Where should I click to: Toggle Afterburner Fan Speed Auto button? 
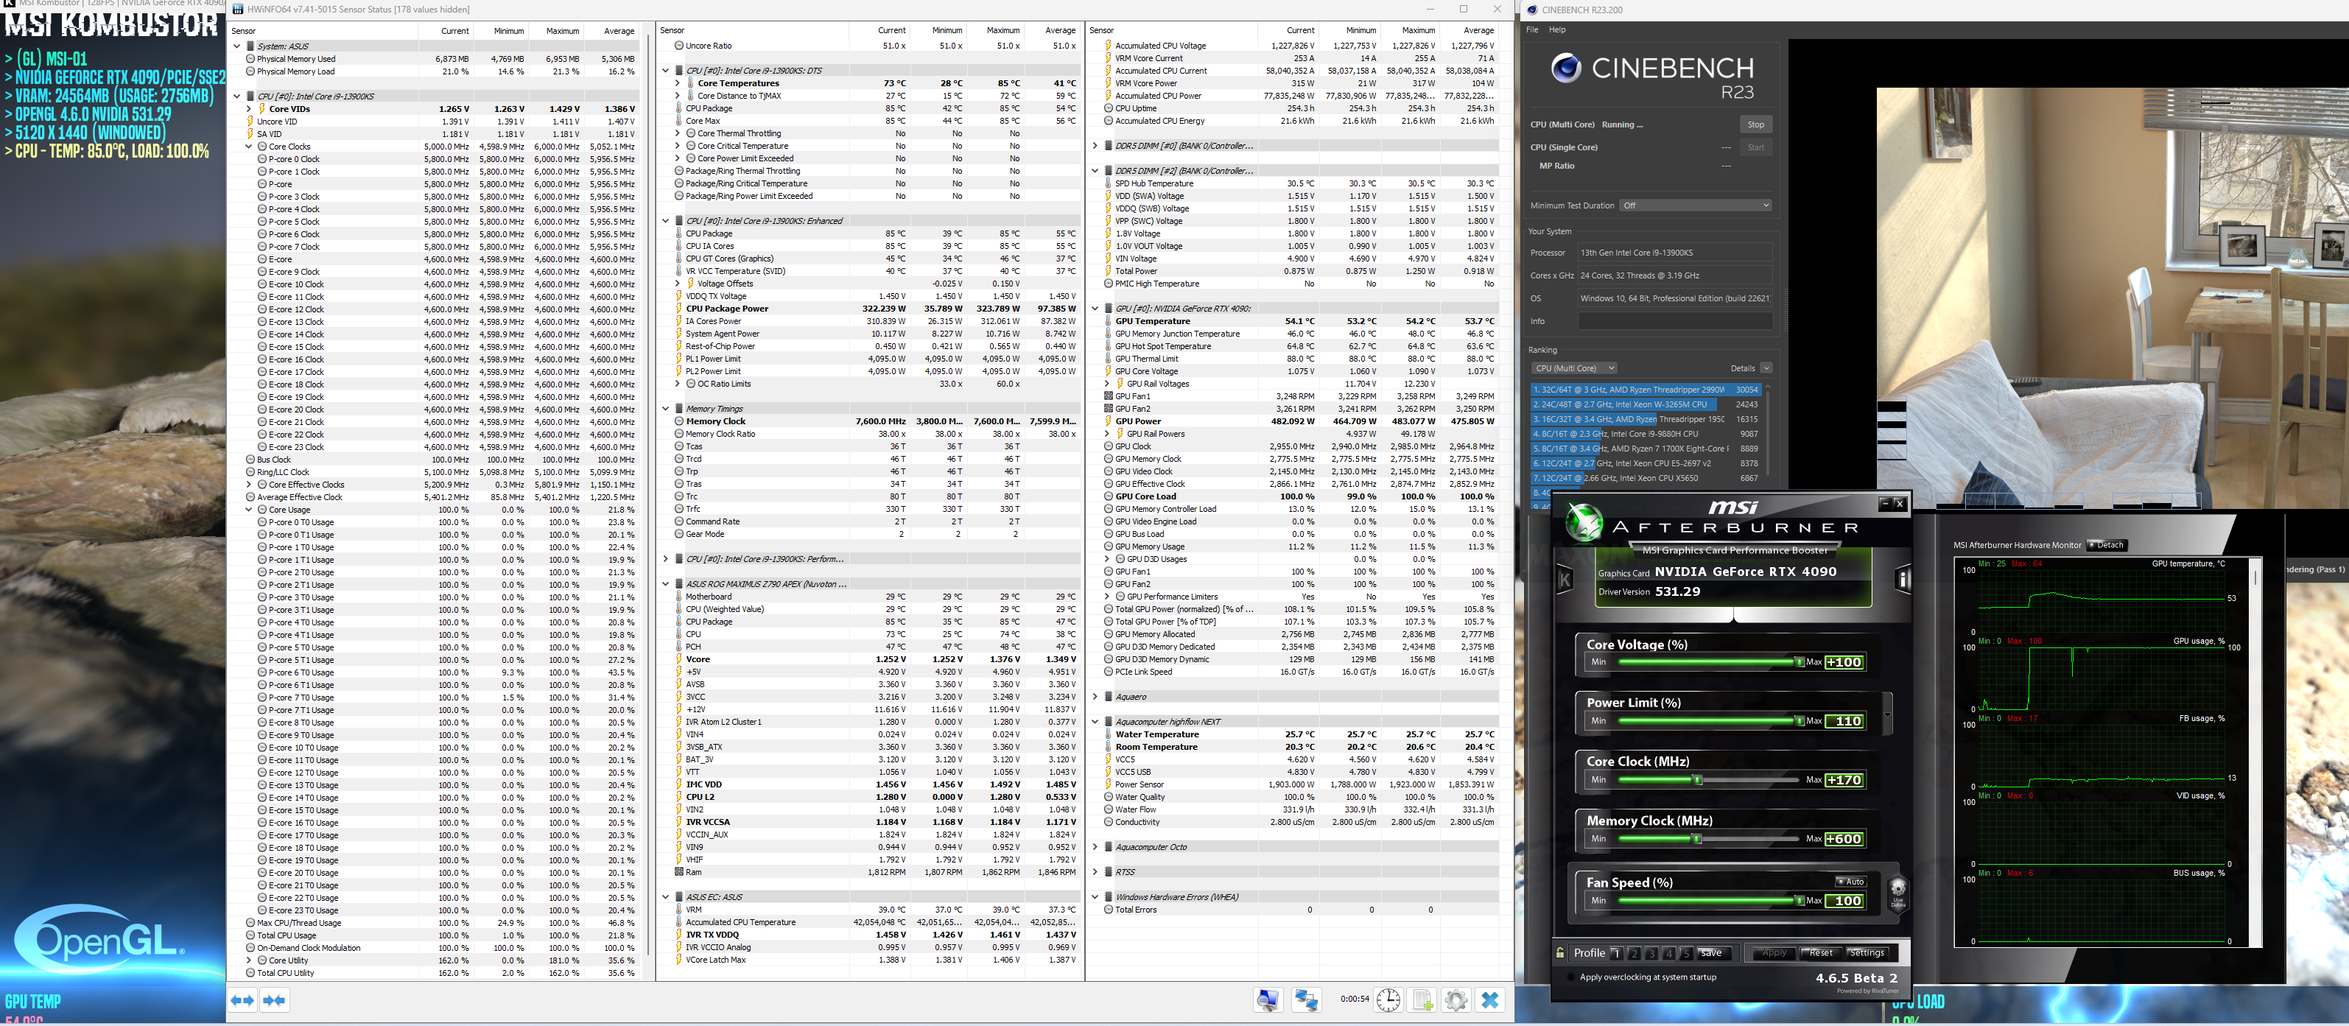click(1850, 882)
